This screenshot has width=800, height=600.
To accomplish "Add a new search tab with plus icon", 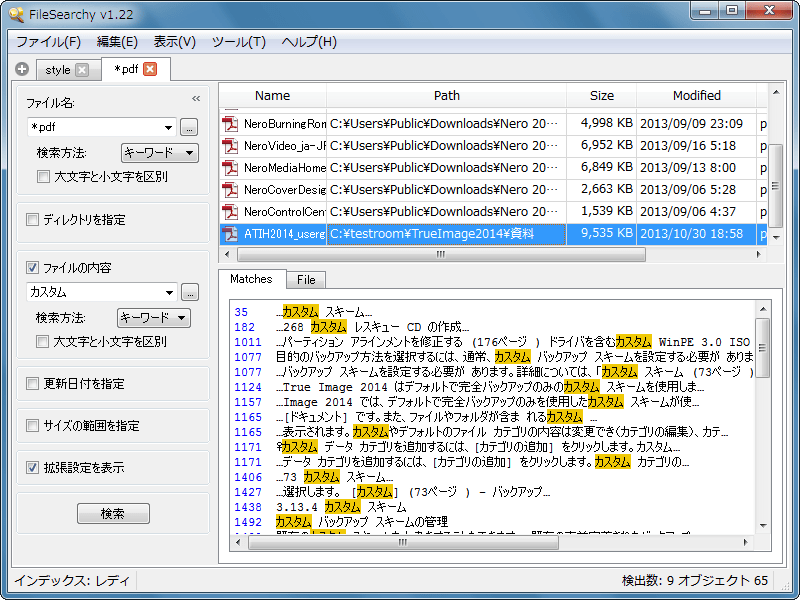I will pyautogui.click(x=22, y=69).
